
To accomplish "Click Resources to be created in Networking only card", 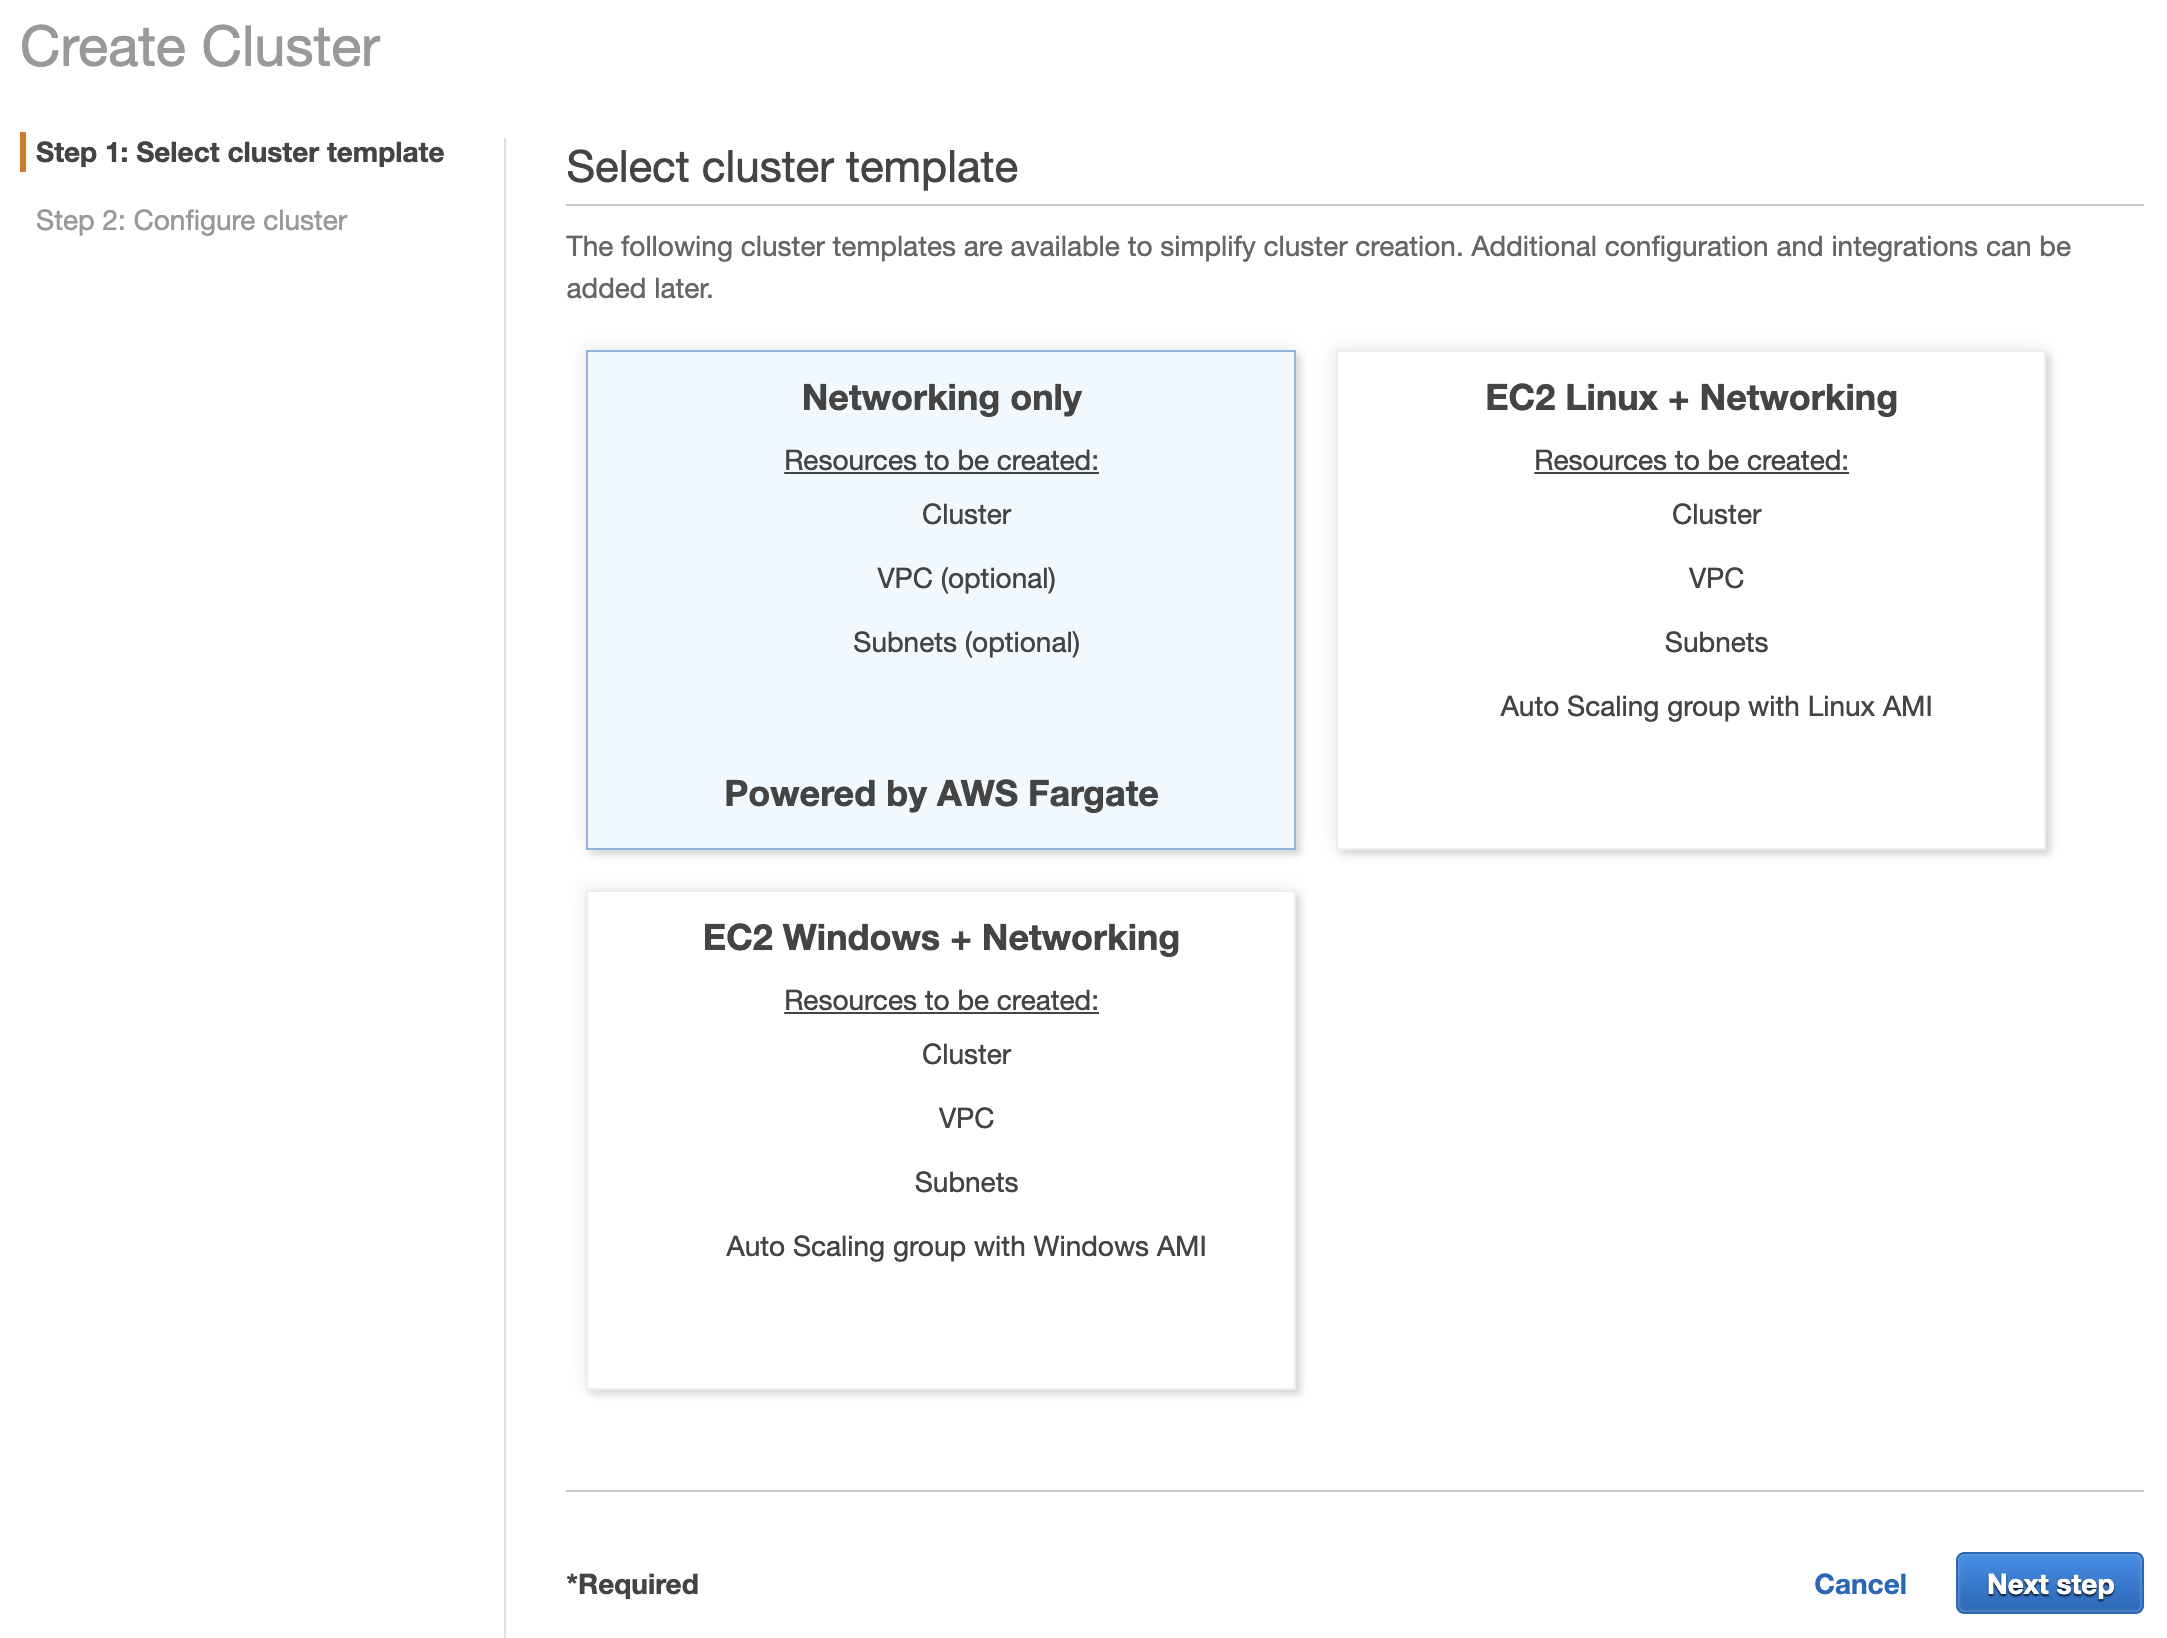I will pyautogui.click(x=941, y=460).
